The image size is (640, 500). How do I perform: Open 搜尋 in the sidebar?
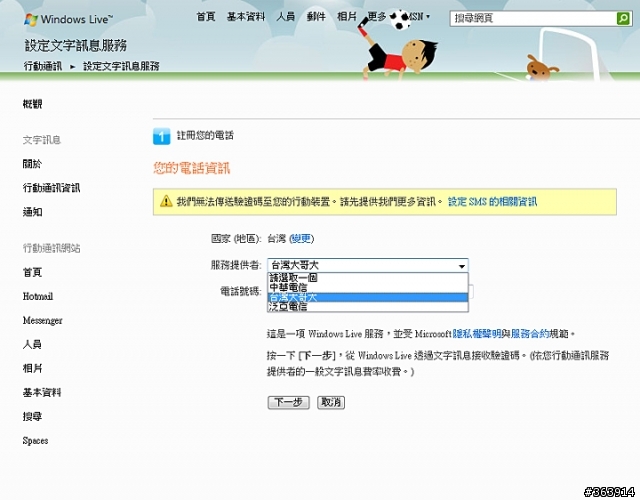coord(32,417)
